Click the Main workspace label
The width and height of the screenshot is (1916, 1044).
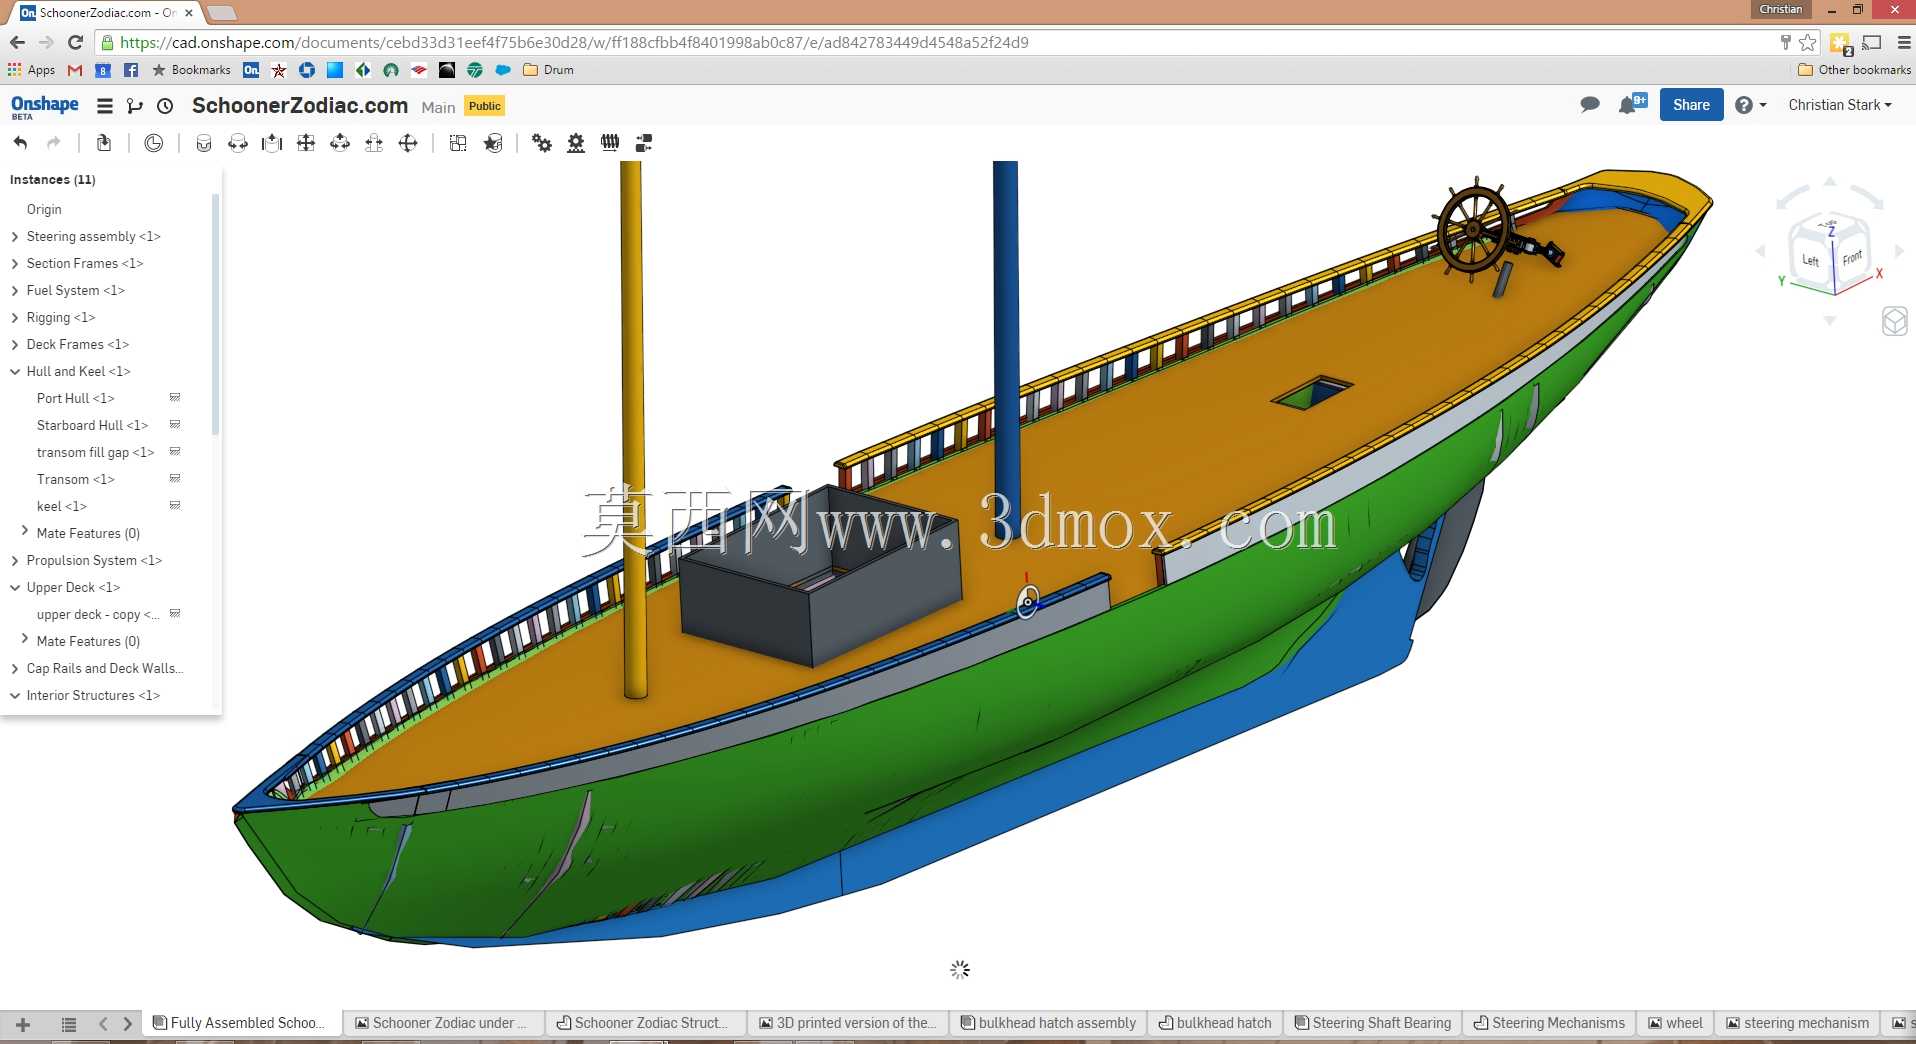(x=438, y=107)
